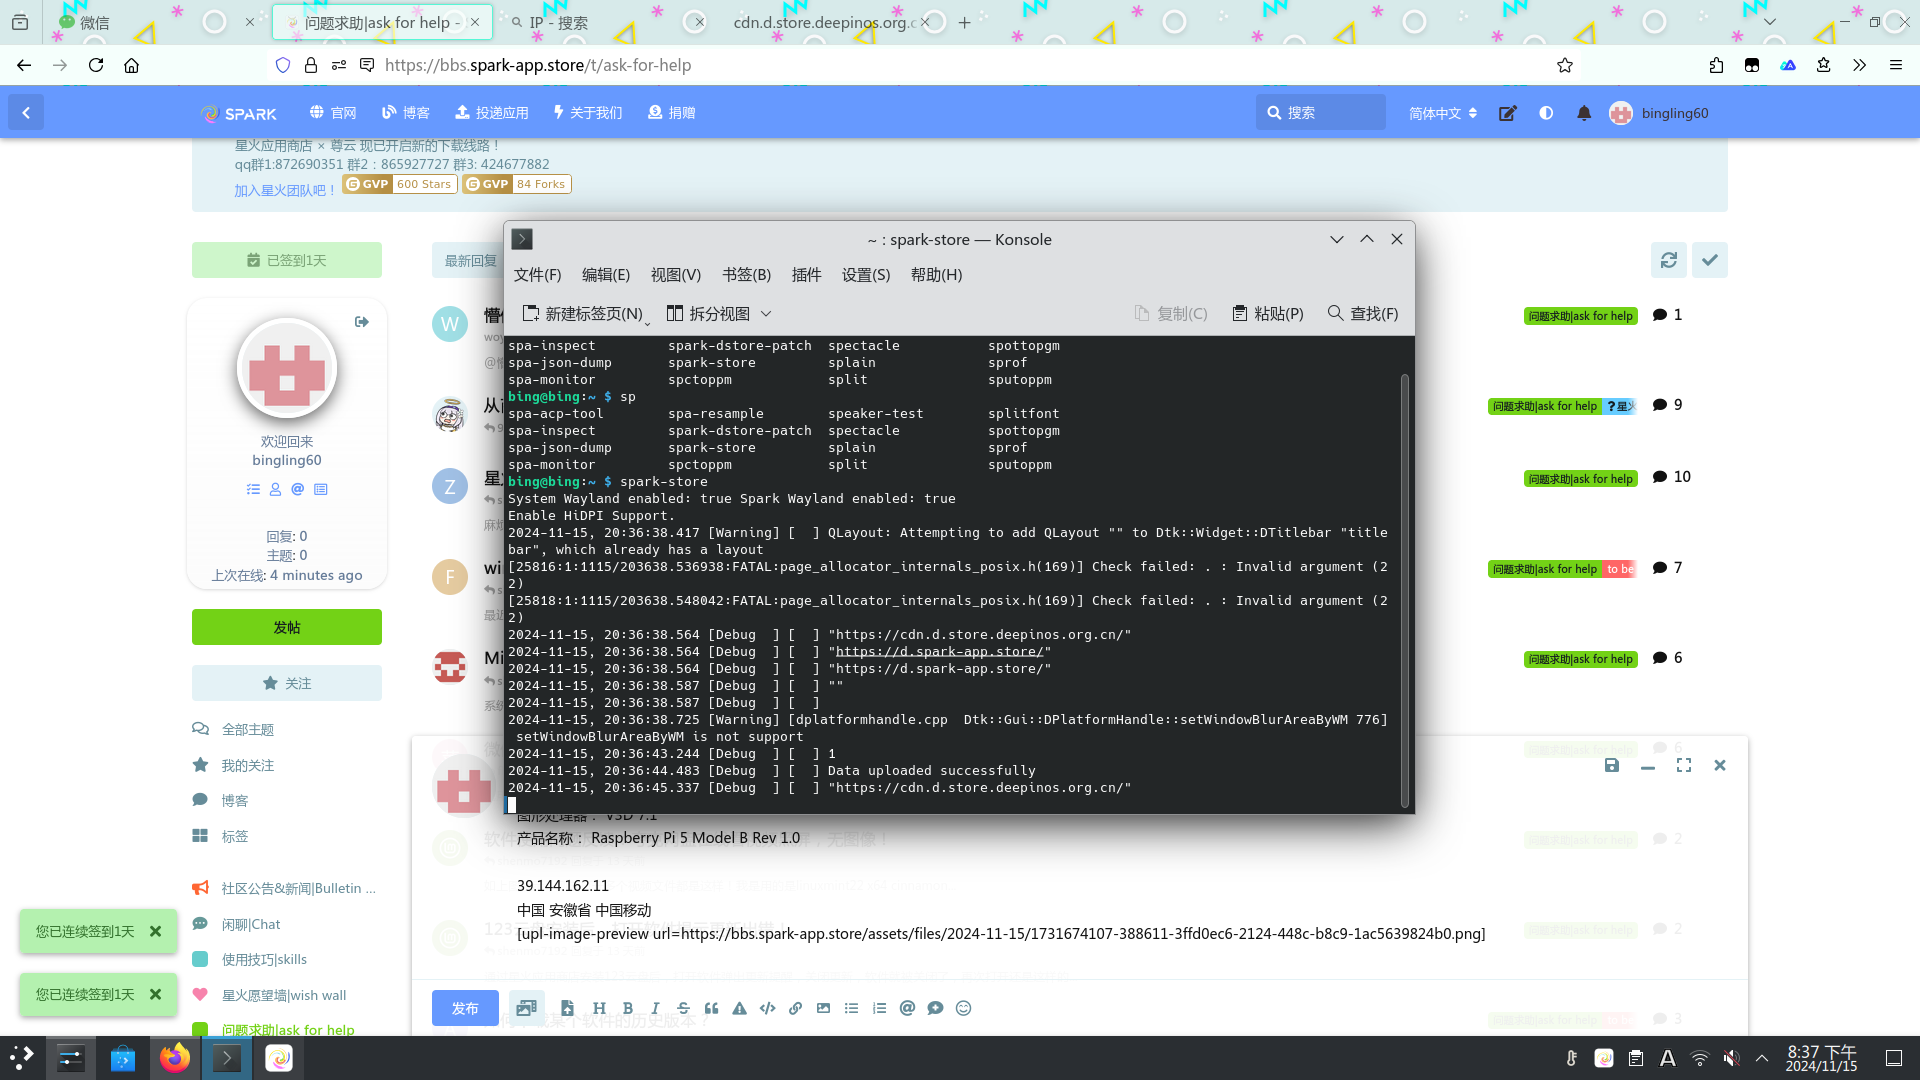Click Firefox icon in taskbar
This screenshot has height=1080, width=1920.
tap(175, 1058)
